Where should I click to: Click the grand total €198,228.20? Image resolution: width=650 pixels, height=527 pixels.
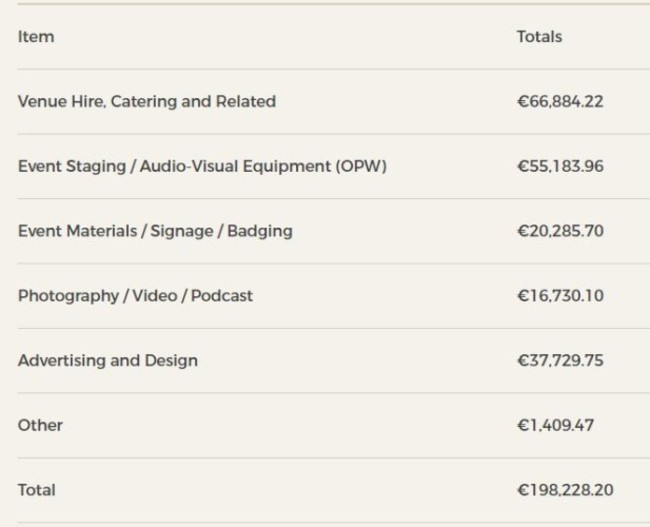click(x=565, y=490)
